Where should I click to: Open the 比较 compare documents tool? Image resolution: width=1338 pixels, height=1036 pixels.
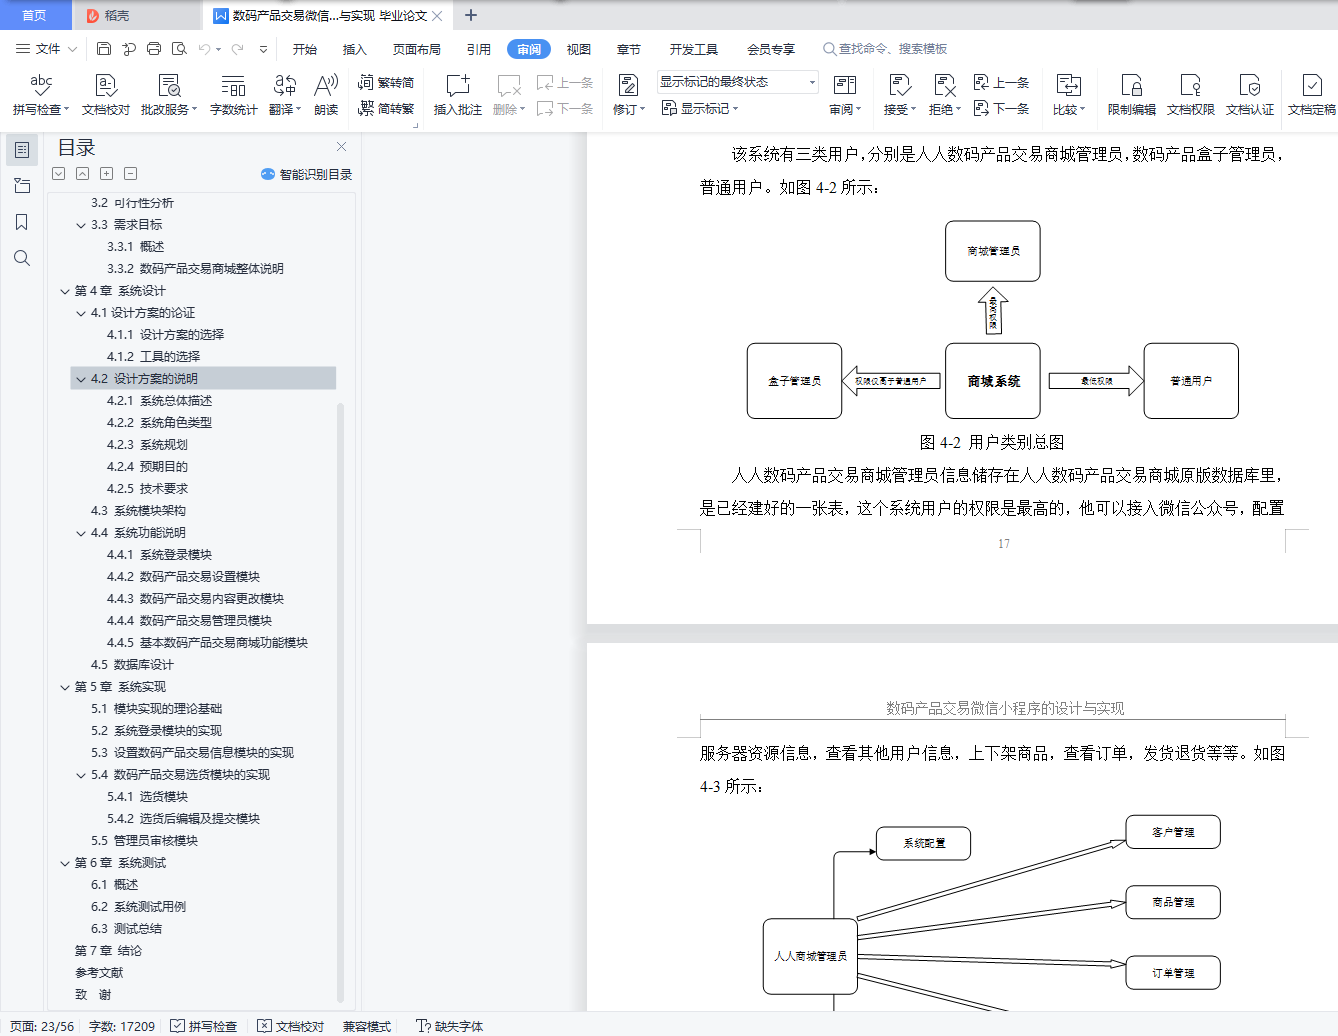click(x=1069, y=95)
